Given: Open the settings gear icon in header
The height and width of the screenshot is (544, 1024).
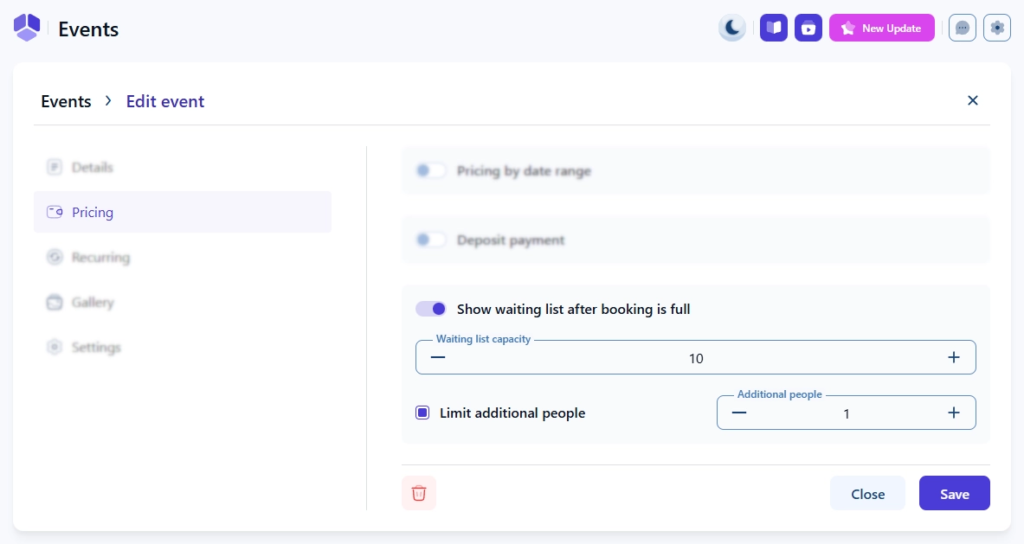Looking at the screenshot, I should [x=997, y=28].
